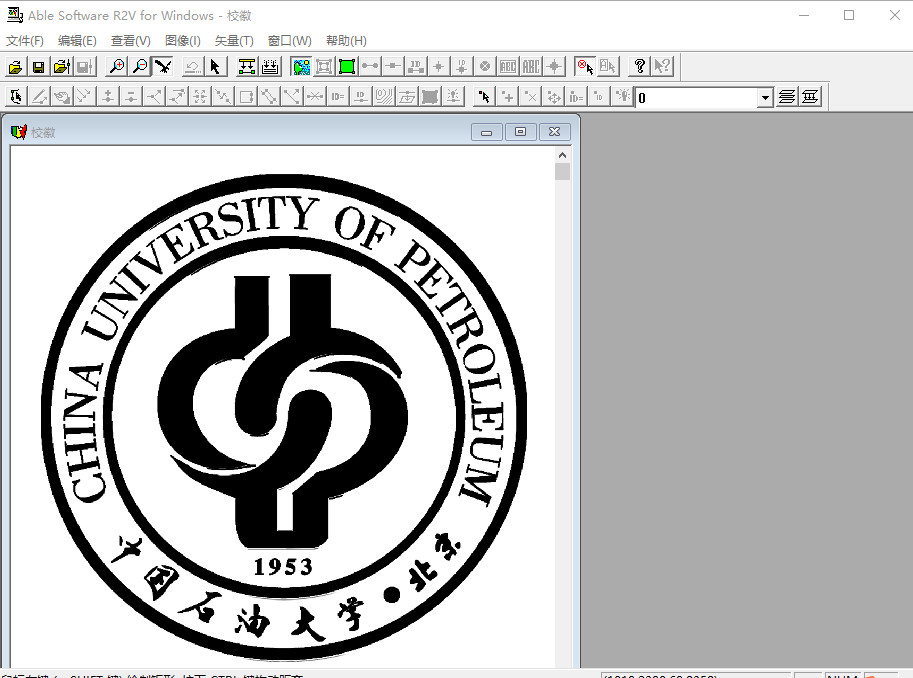Screen dimensions: 913x678
Task: Open the stacked layers icon
Action: pos(787,97)
